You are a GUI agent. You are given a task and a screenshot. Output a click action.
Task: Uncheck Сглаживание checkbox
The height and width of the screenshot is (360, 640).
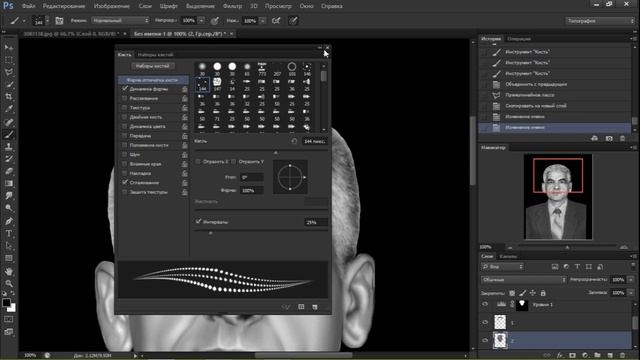click(124, 182)
